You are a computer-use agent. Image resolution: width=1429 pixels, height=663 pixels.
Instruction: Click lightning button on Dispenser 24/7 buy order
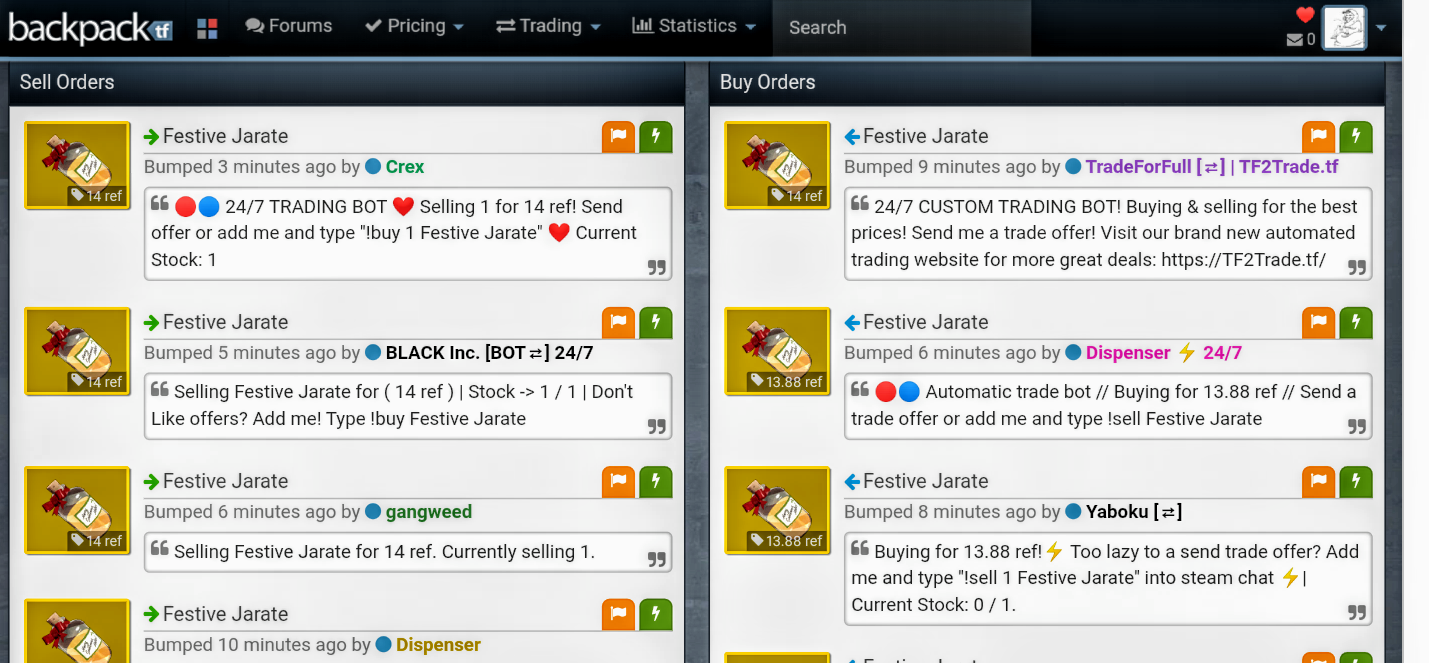point(1356,323)
